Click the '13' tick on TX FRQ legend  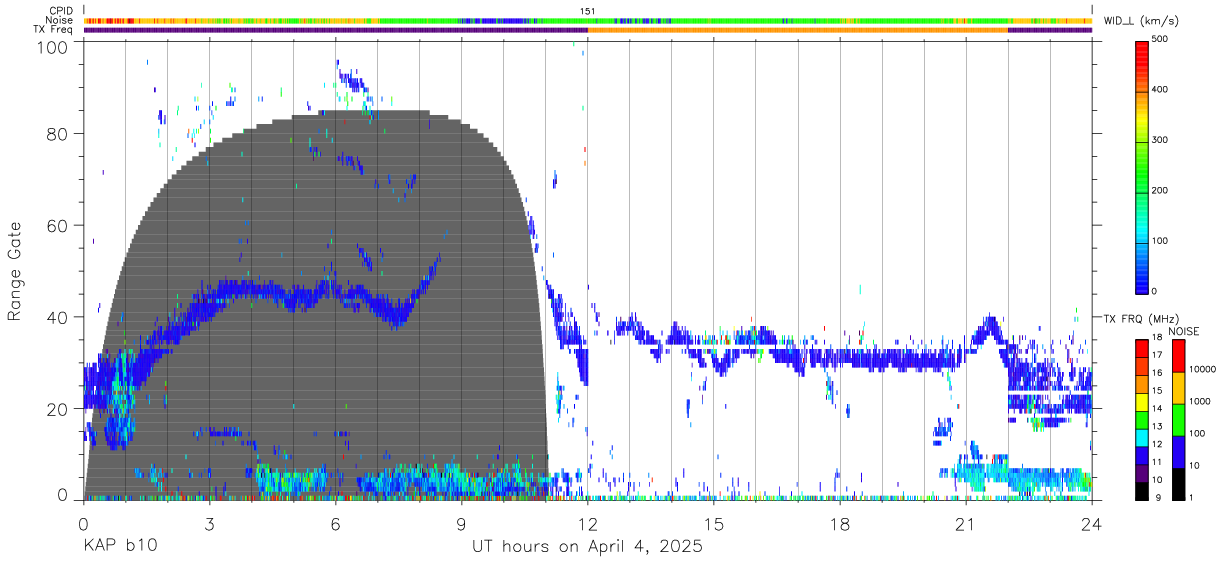tap(1158, 426)
